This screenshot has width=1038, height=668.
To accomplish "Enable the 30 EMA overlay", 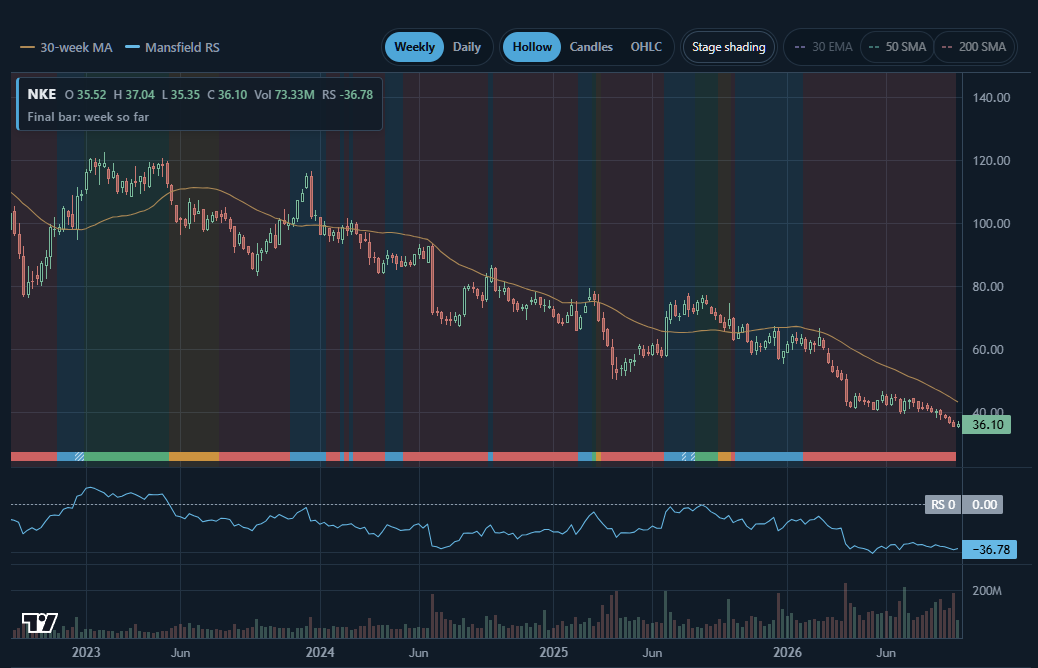I will pyautogui.click(x=824, y=47).
